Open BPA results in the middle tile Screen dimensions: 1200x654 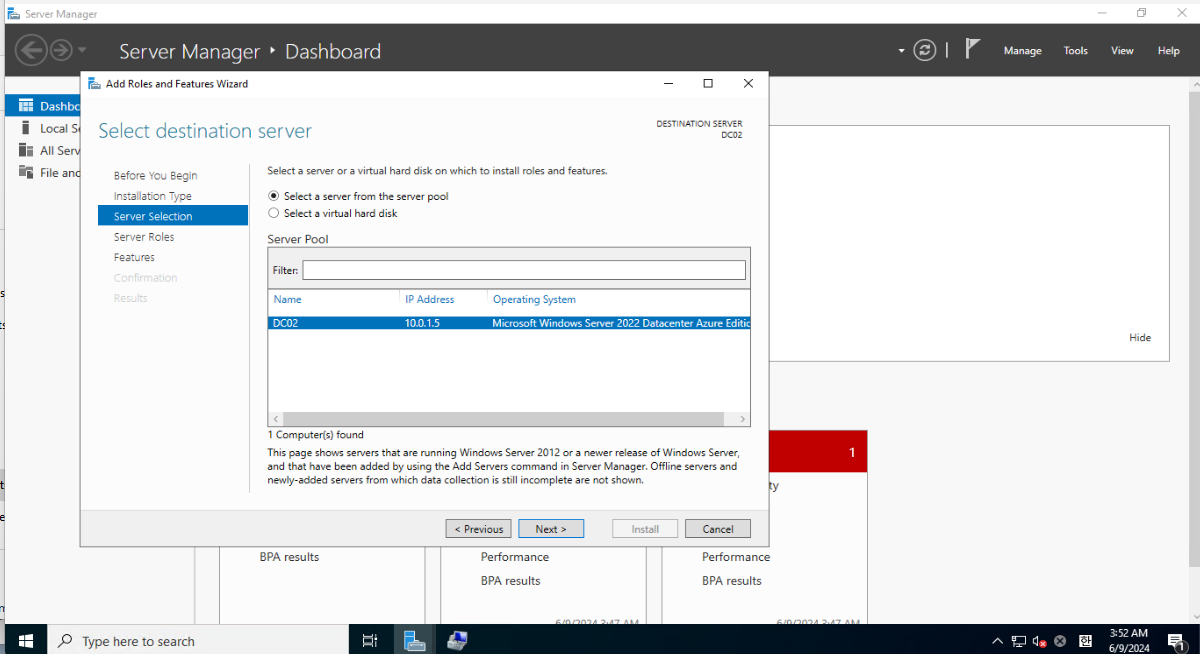point(510,581)
